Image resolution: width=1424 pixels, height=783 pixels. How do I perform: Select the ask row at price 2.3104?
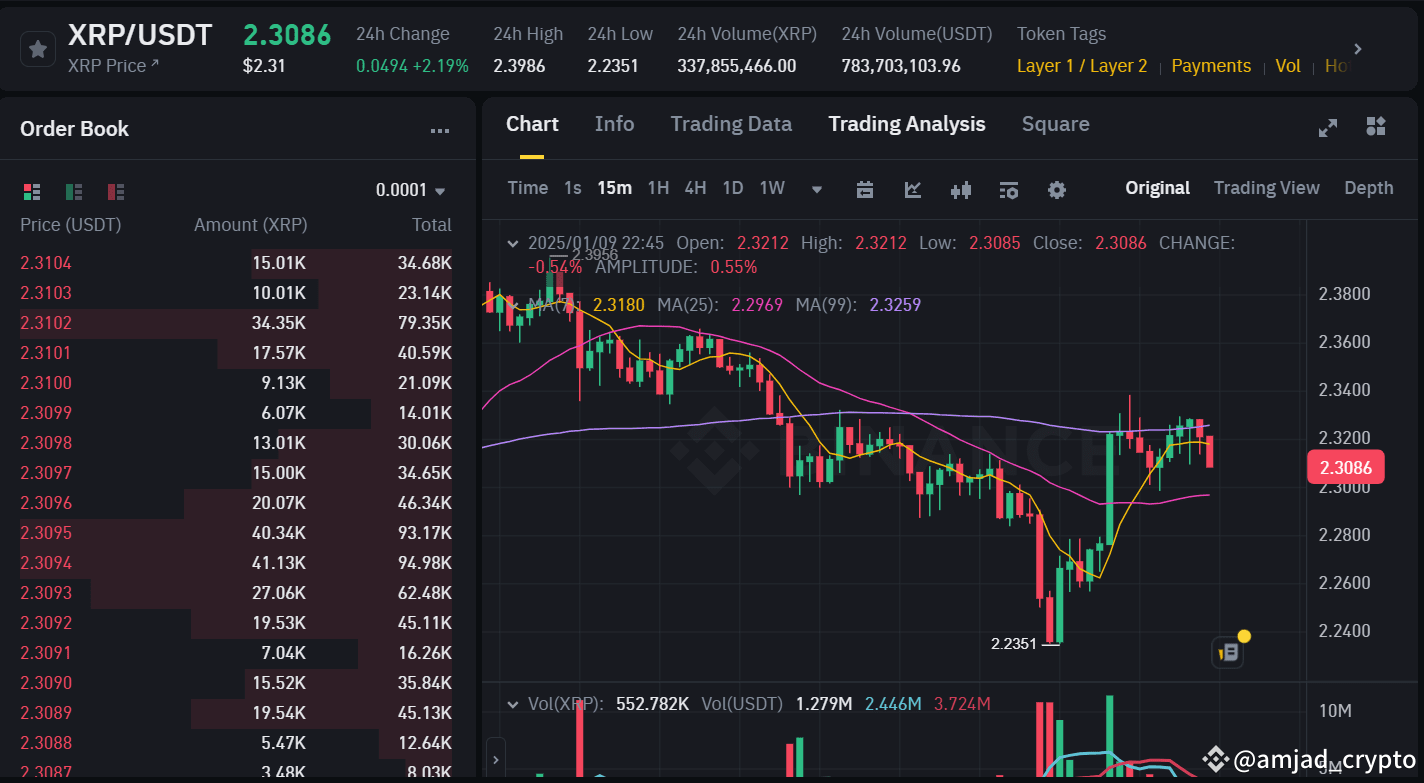tap(236, 263)
